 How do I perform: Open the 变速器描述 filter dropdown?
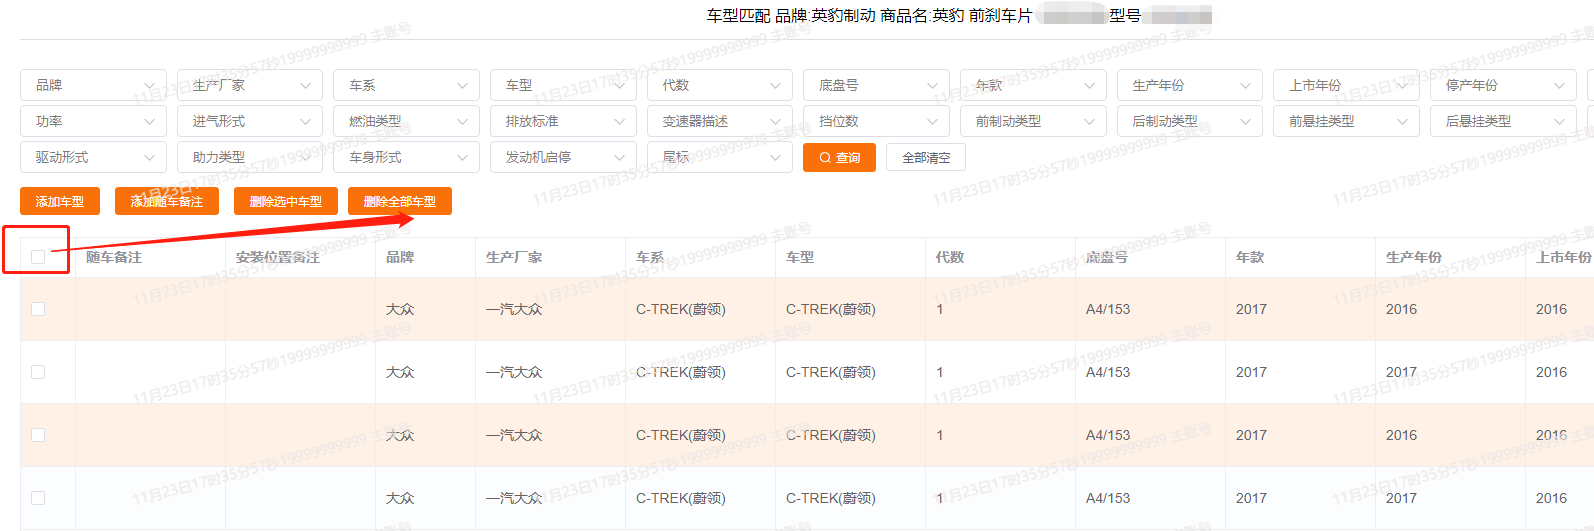click(720, 121)
